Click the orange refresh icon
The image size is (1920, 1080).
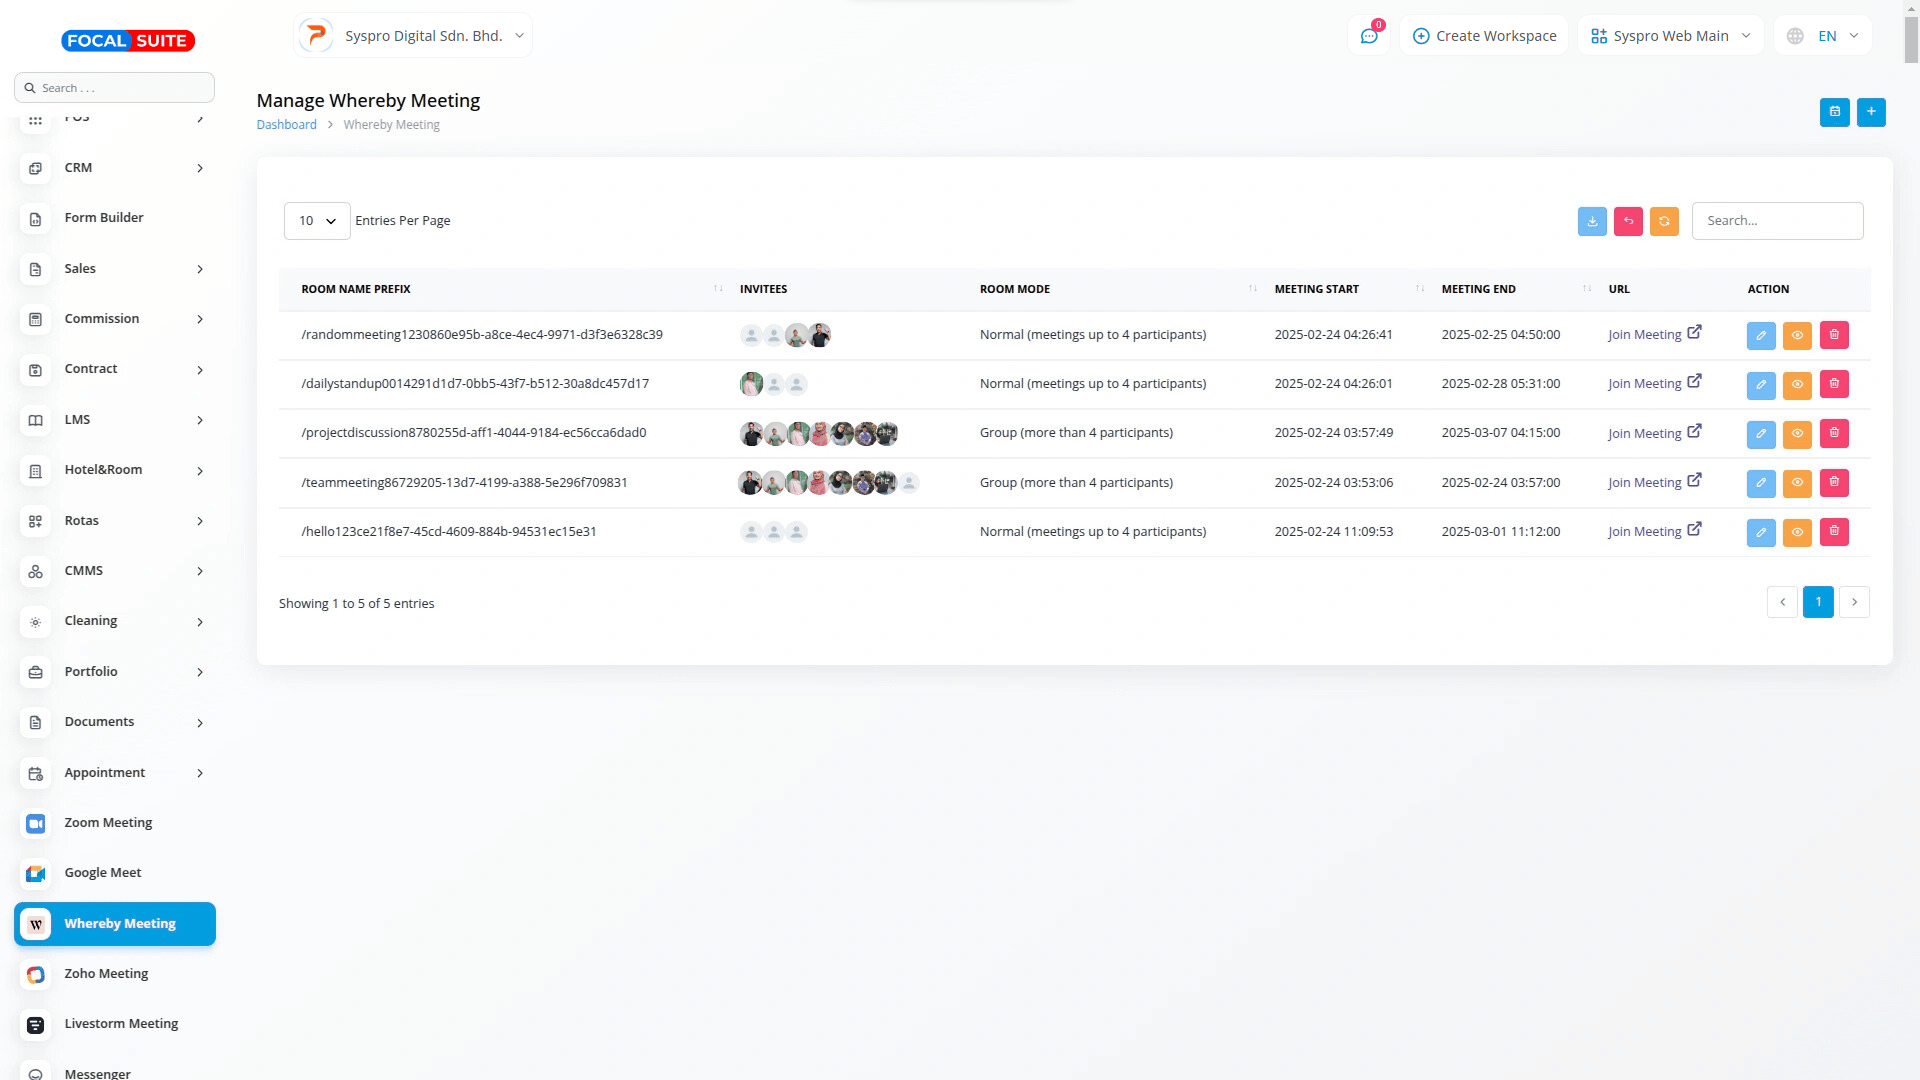(1664, 221)
